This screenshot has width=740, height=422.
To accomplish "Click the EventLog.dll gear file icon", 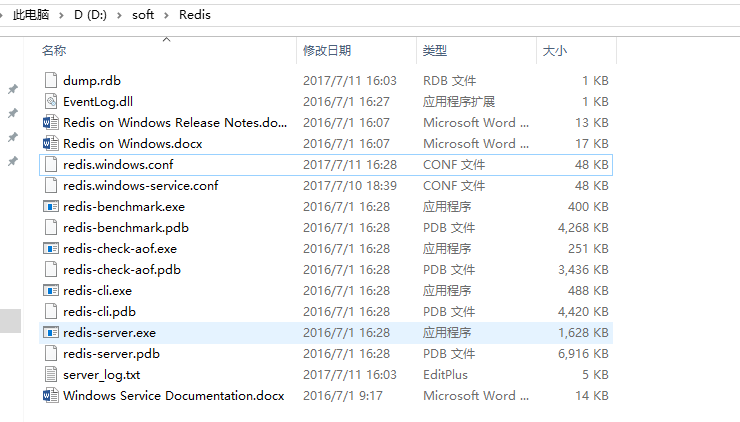I will (x=51, y=101).
